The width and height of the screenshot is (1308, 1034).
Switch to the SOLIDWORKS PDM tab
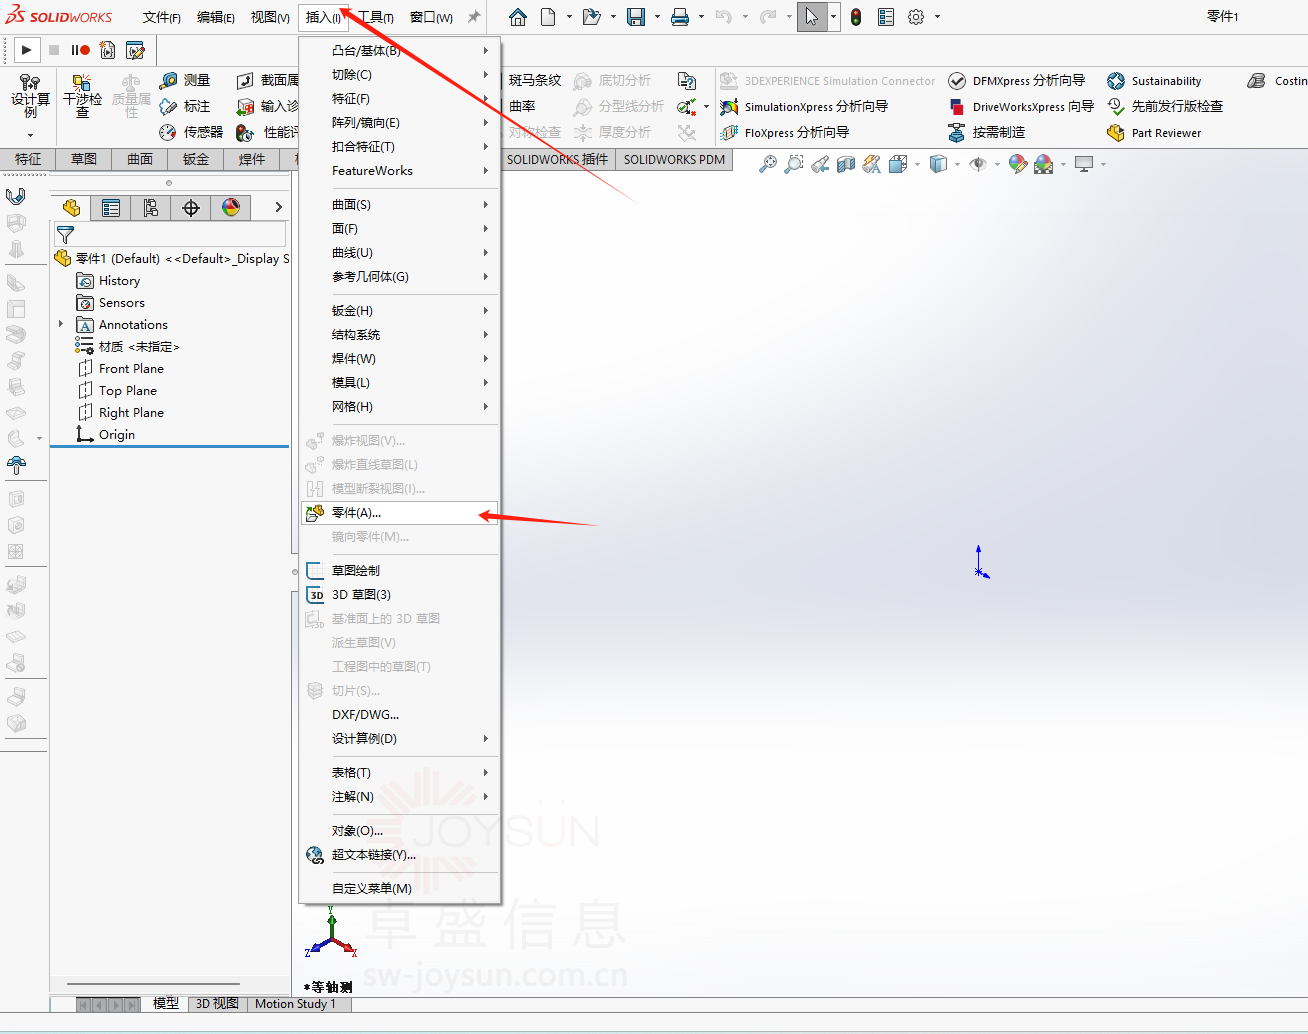pos(674,160)
